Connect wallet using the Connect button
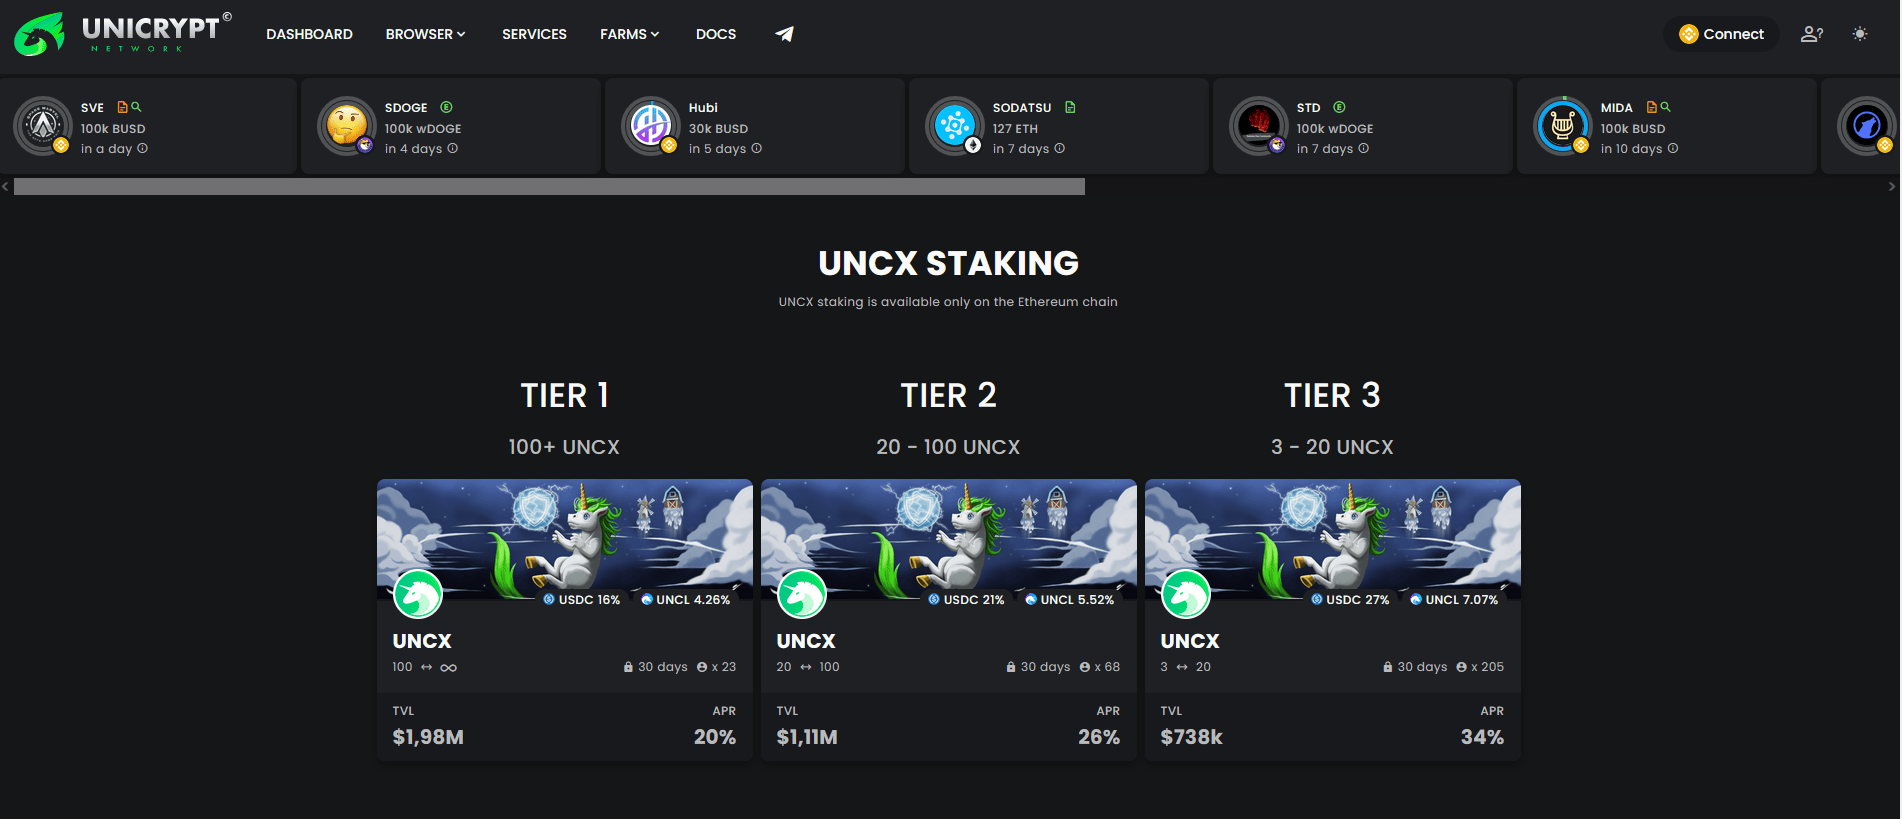Screen dimensions: 1902x819 (x=1721, y=34)
